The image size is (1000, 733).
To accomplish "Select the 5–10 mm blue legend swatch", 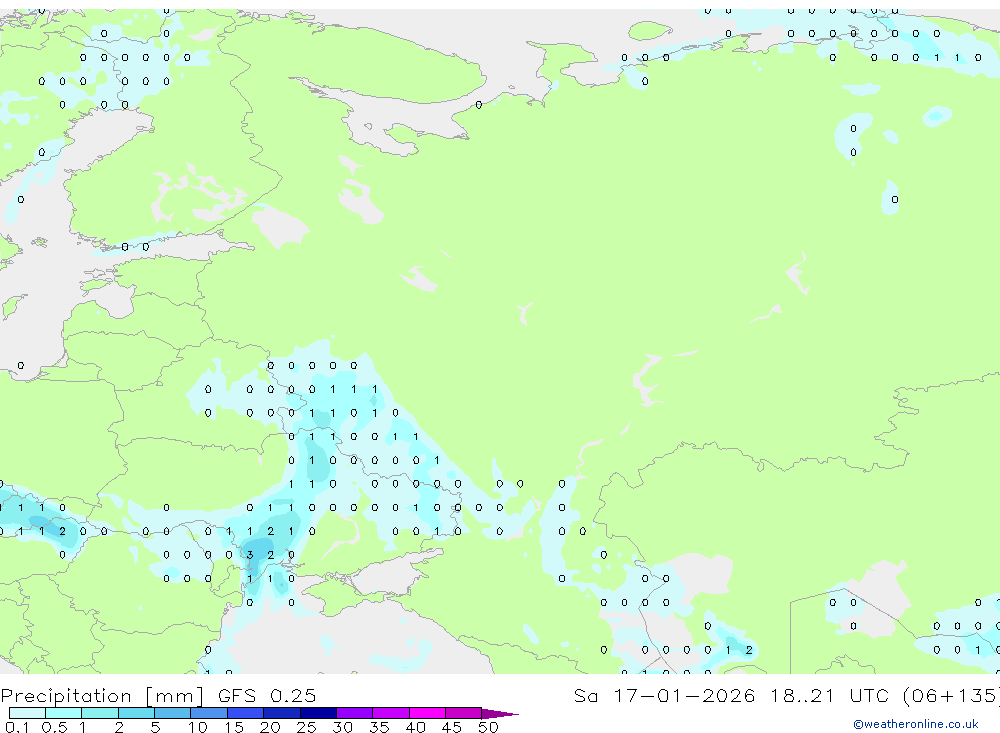I will click(x=173, y=713).
